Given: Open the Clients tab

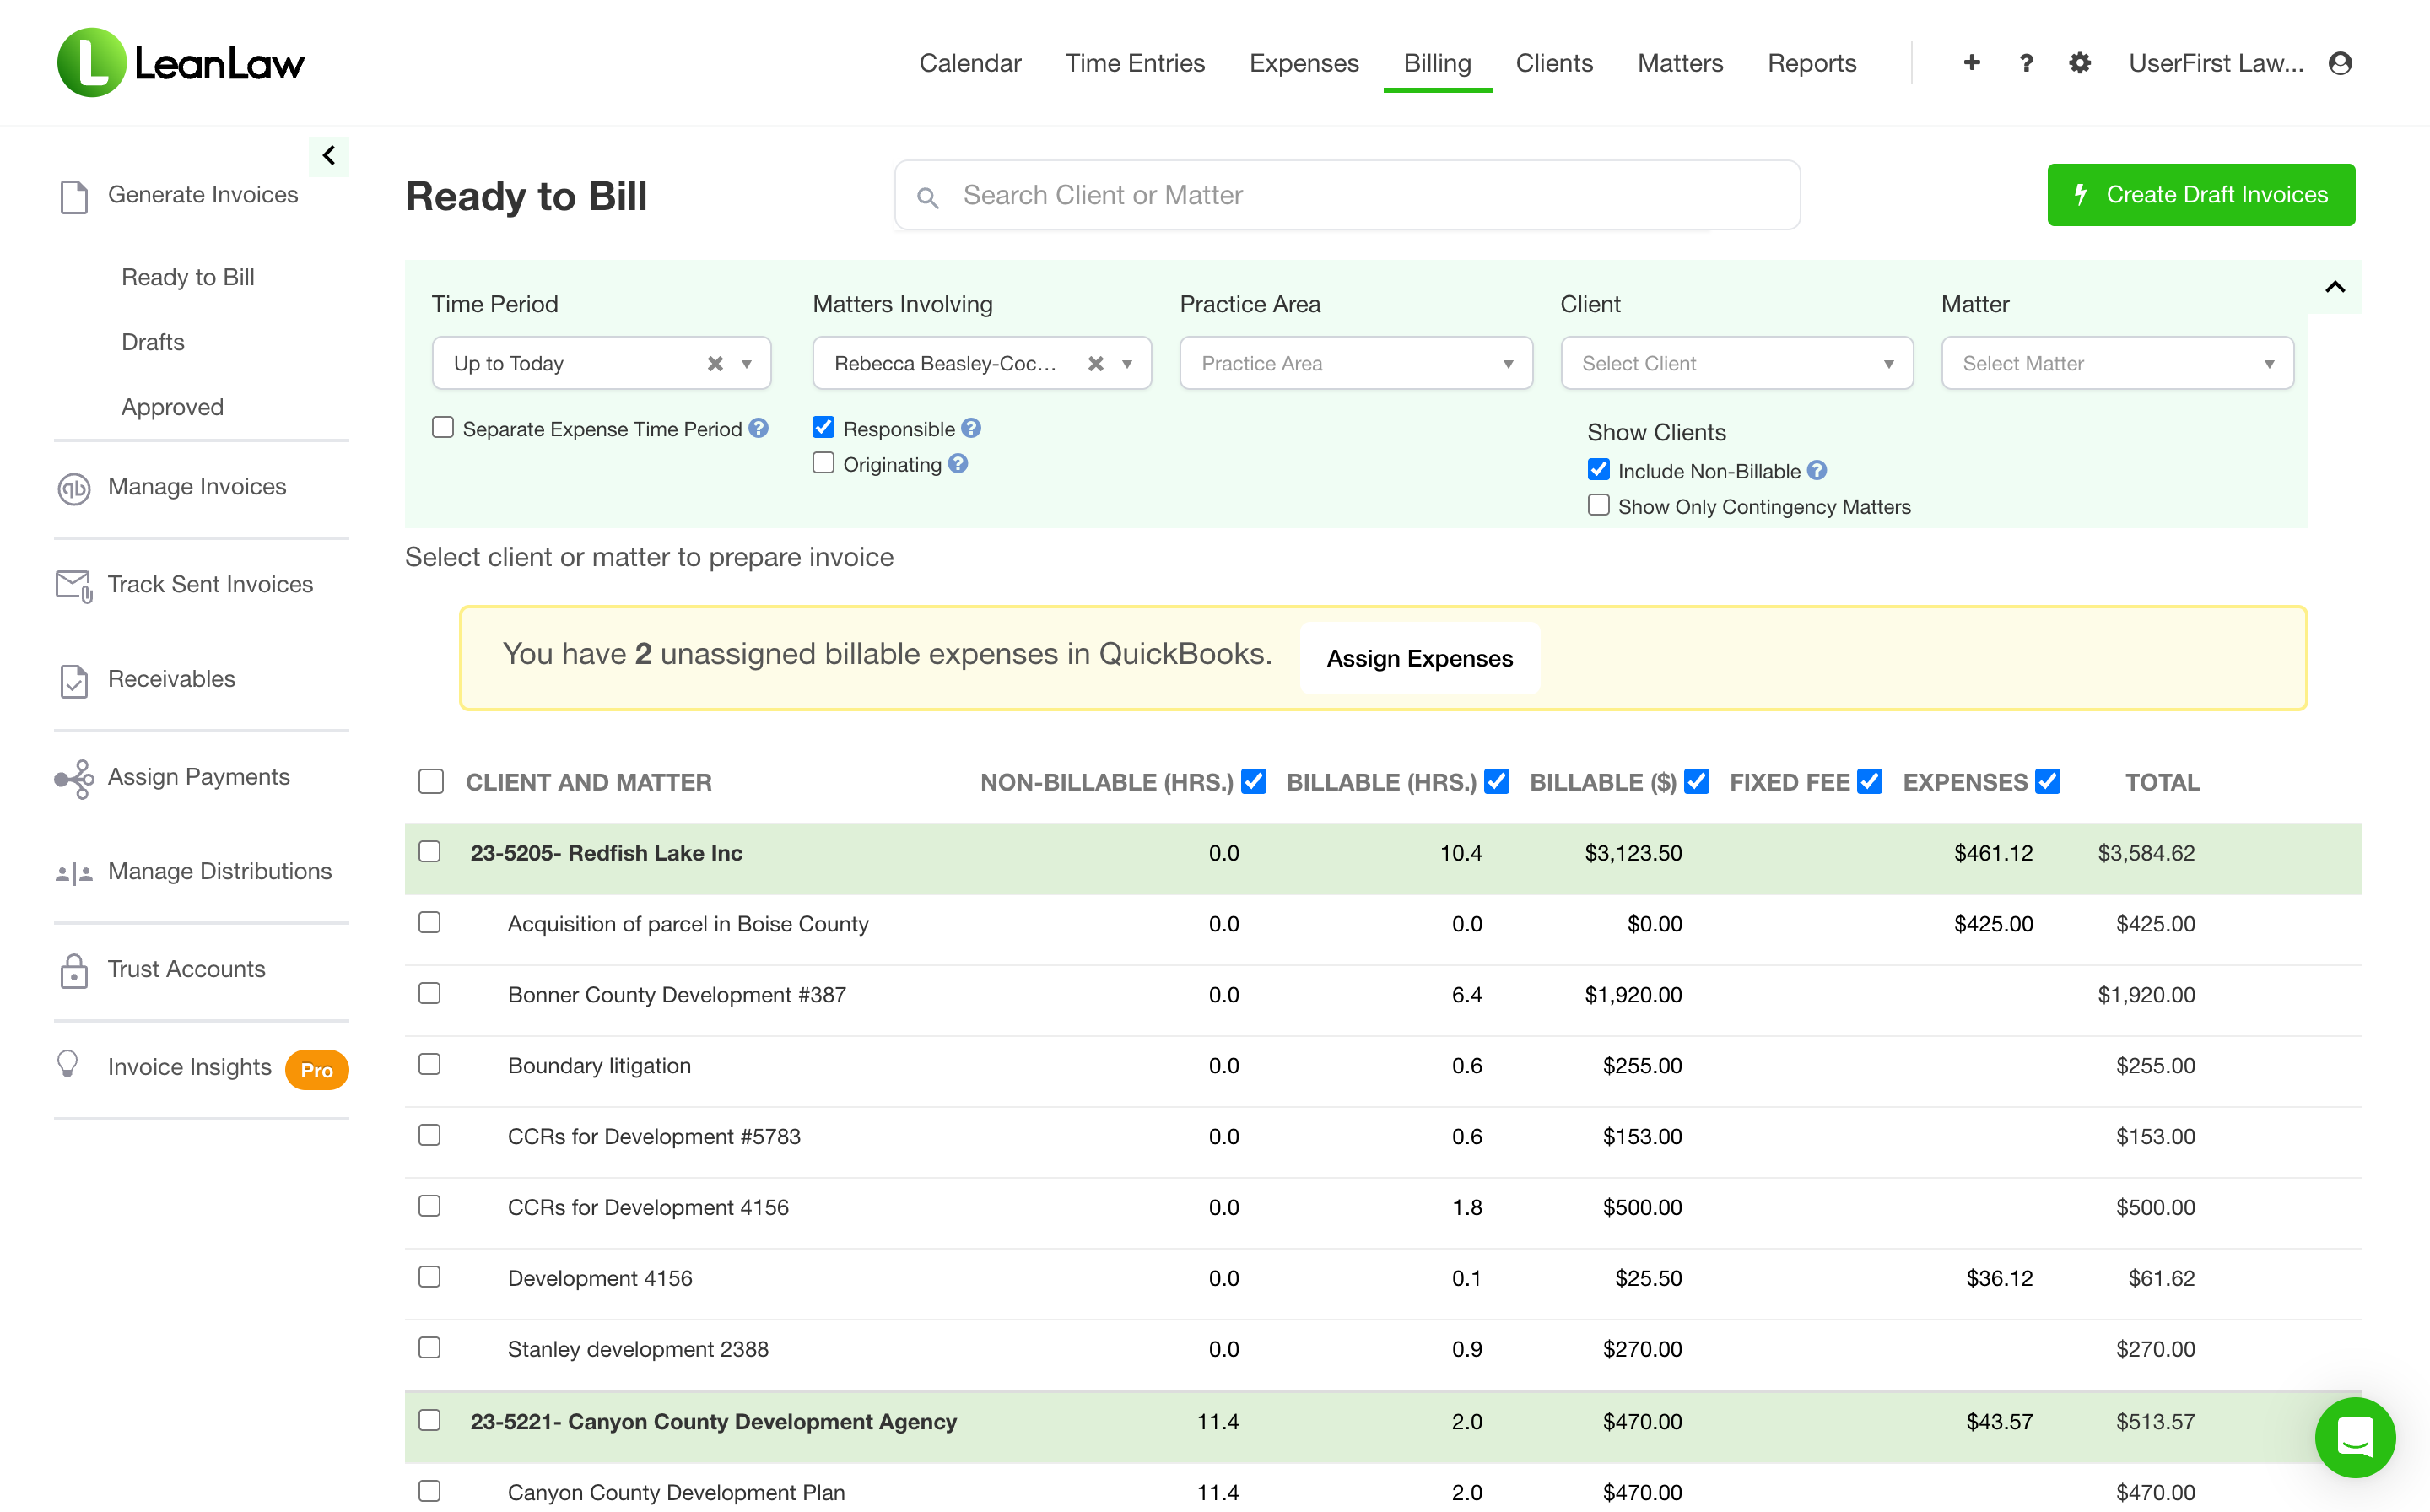Looking at the screenshot, I should tap(1554, 63).
